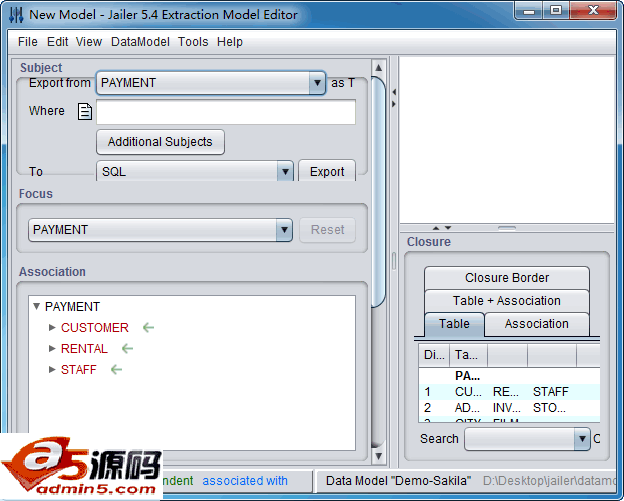624x501 pixels.
Task: Click the green arrow beside RENTAL
Action: pos(127,349)
